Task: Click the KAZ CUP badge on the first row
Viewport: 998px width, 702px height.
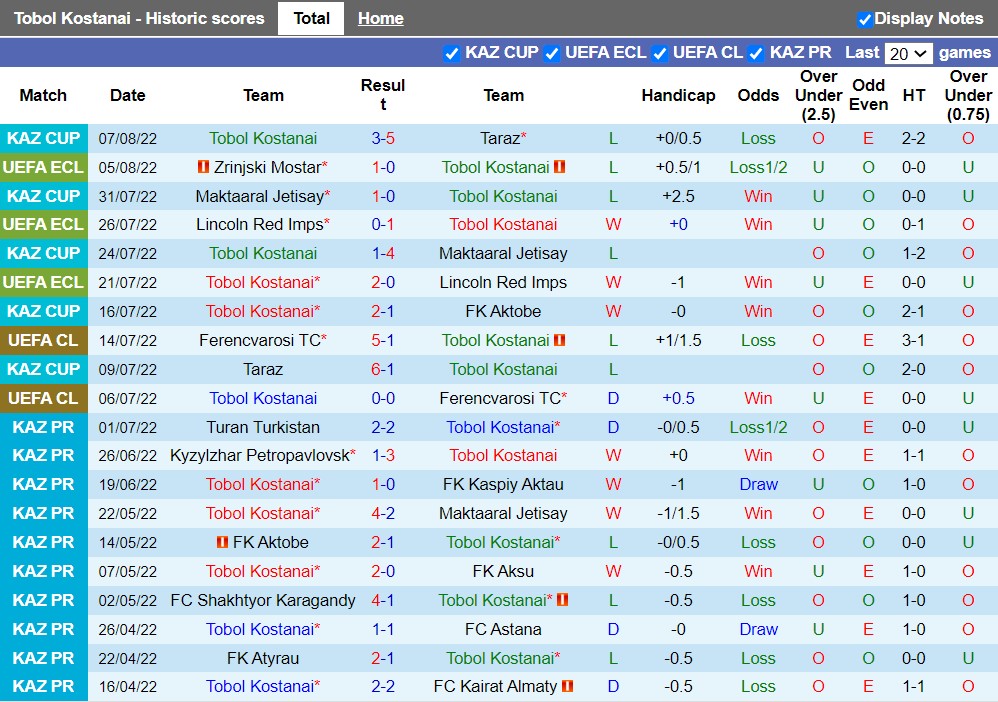Action: pyautogui.click(x=44, y=138)
